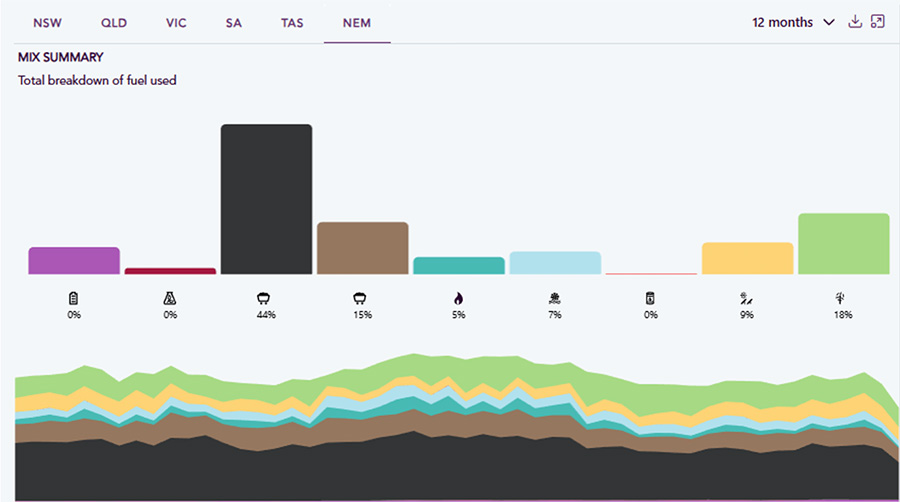
Task: Click the hydro icon labeled 7%
Action: 554,298
